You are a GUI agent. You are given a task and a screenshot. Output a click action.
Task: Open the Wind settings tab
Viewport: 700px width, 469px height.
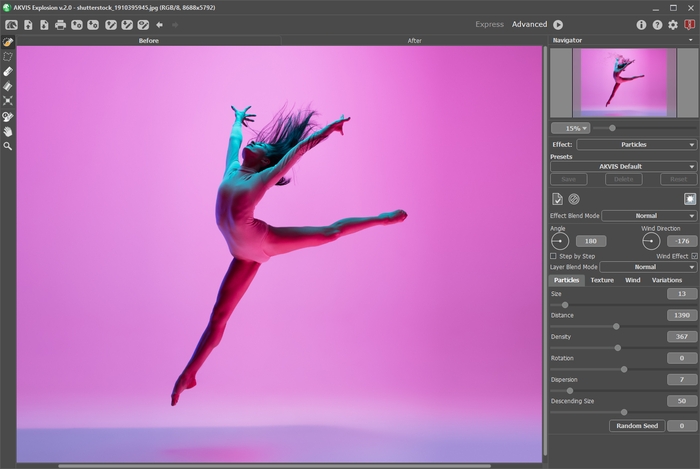tap(633, 280)
